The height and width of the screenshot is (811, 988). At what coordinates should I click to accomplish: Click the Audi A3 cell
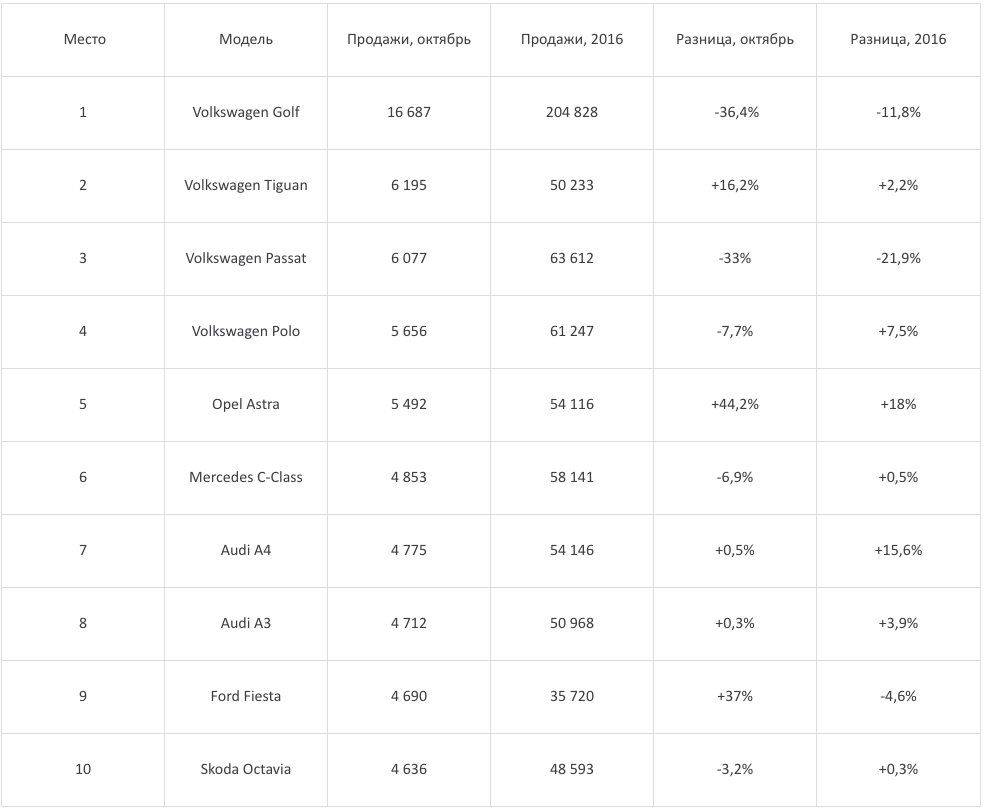[246, 623]
